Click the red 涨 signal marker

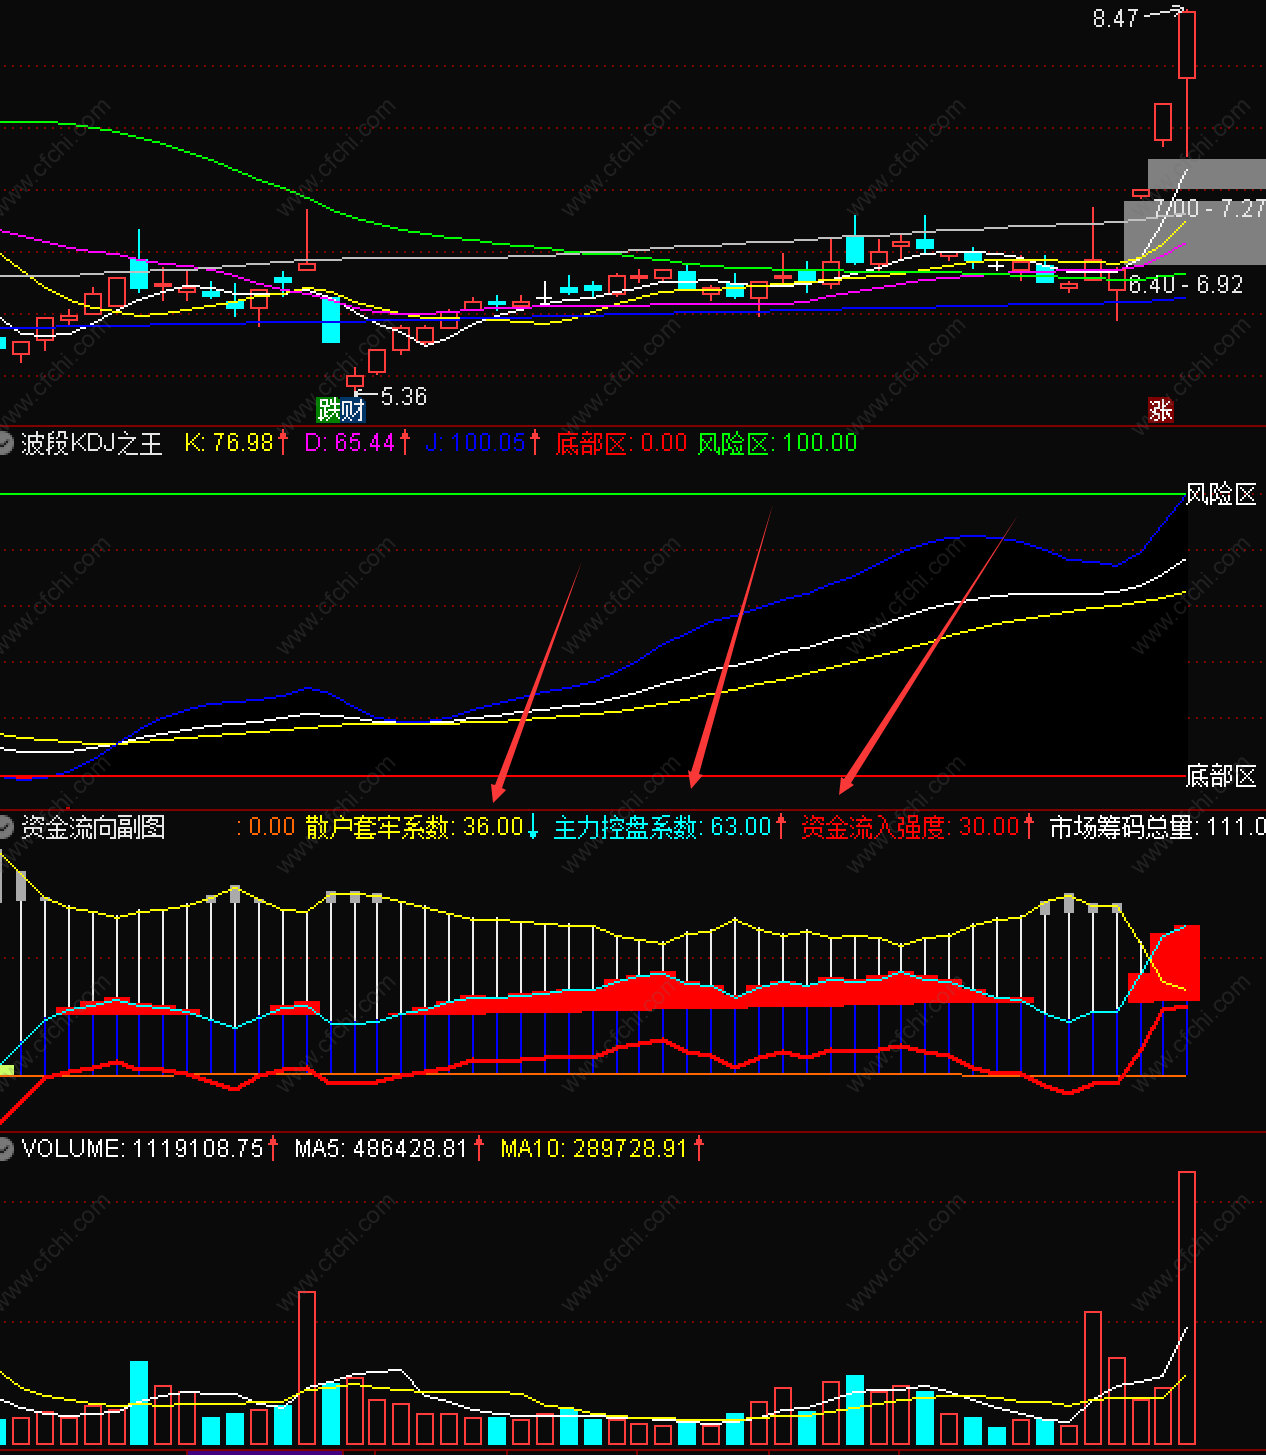[x=1160, y=410]
